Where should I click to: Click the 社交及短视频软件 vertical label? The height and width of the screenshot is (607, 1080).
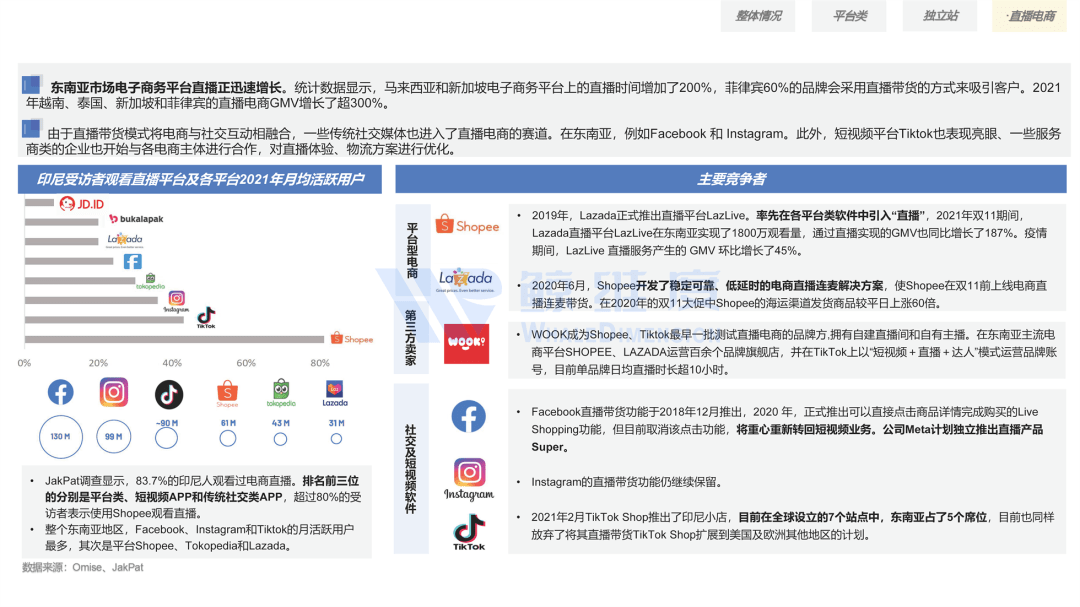pos(411,469)
